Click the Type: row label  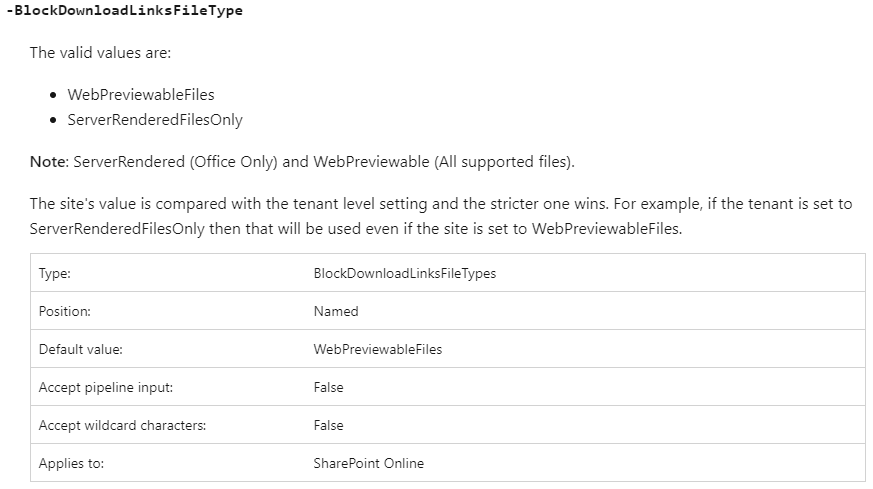pyautogui.click(x=55, y=273)
